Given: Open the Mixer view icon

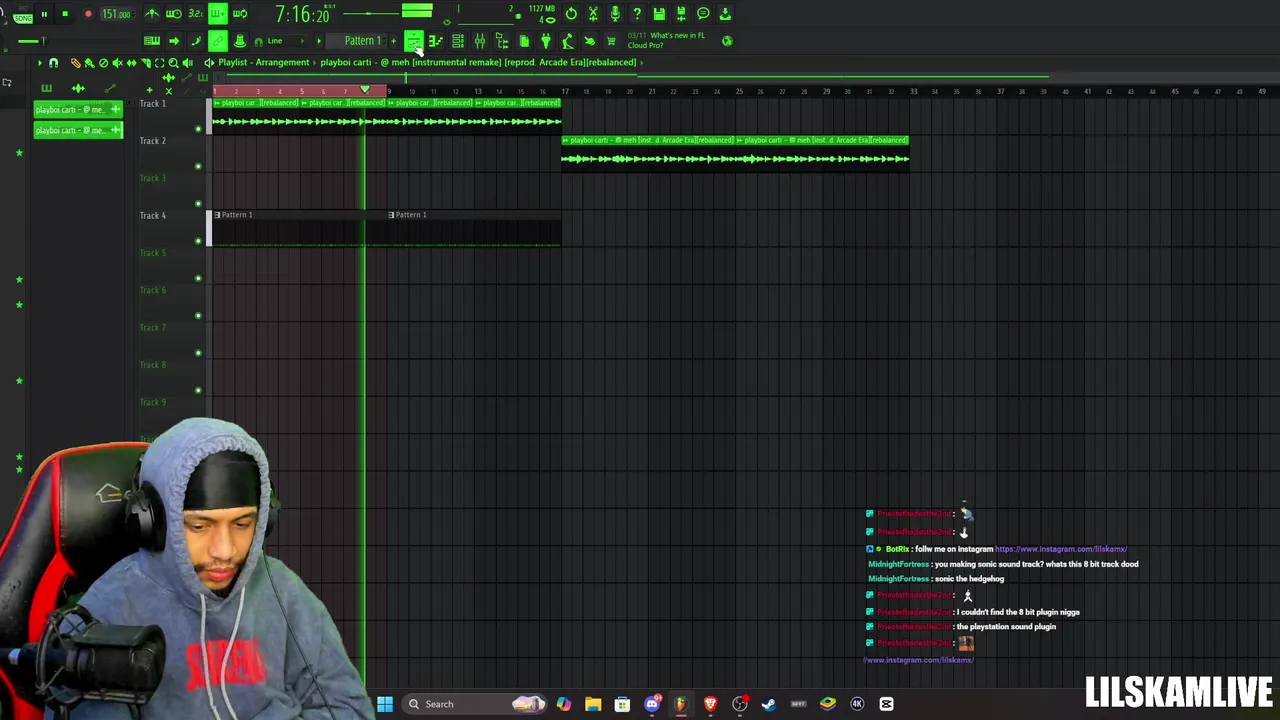Looking at the screenshot, I should tap(480, 41).
